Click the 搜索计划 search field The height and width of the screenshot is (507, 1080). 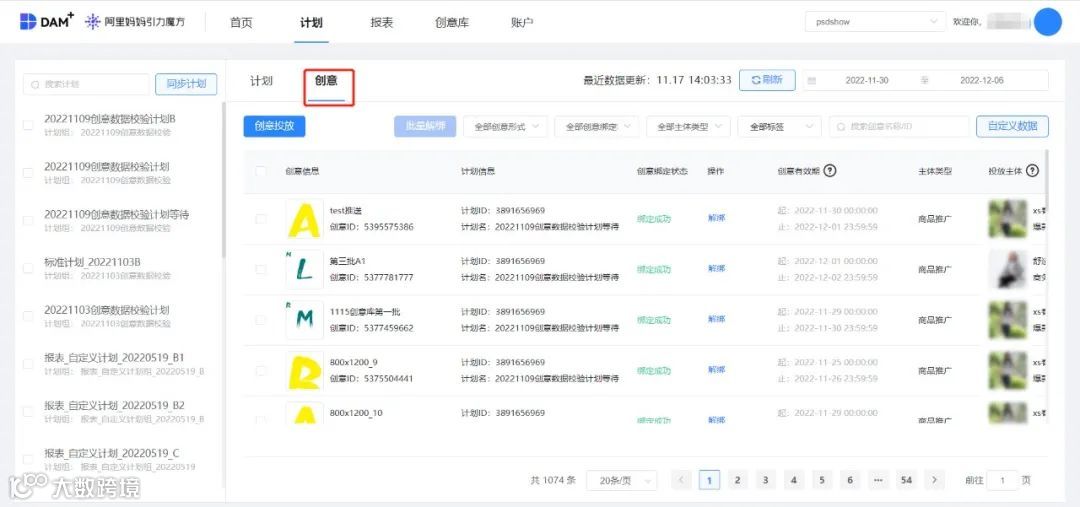(x=86, y=84)
